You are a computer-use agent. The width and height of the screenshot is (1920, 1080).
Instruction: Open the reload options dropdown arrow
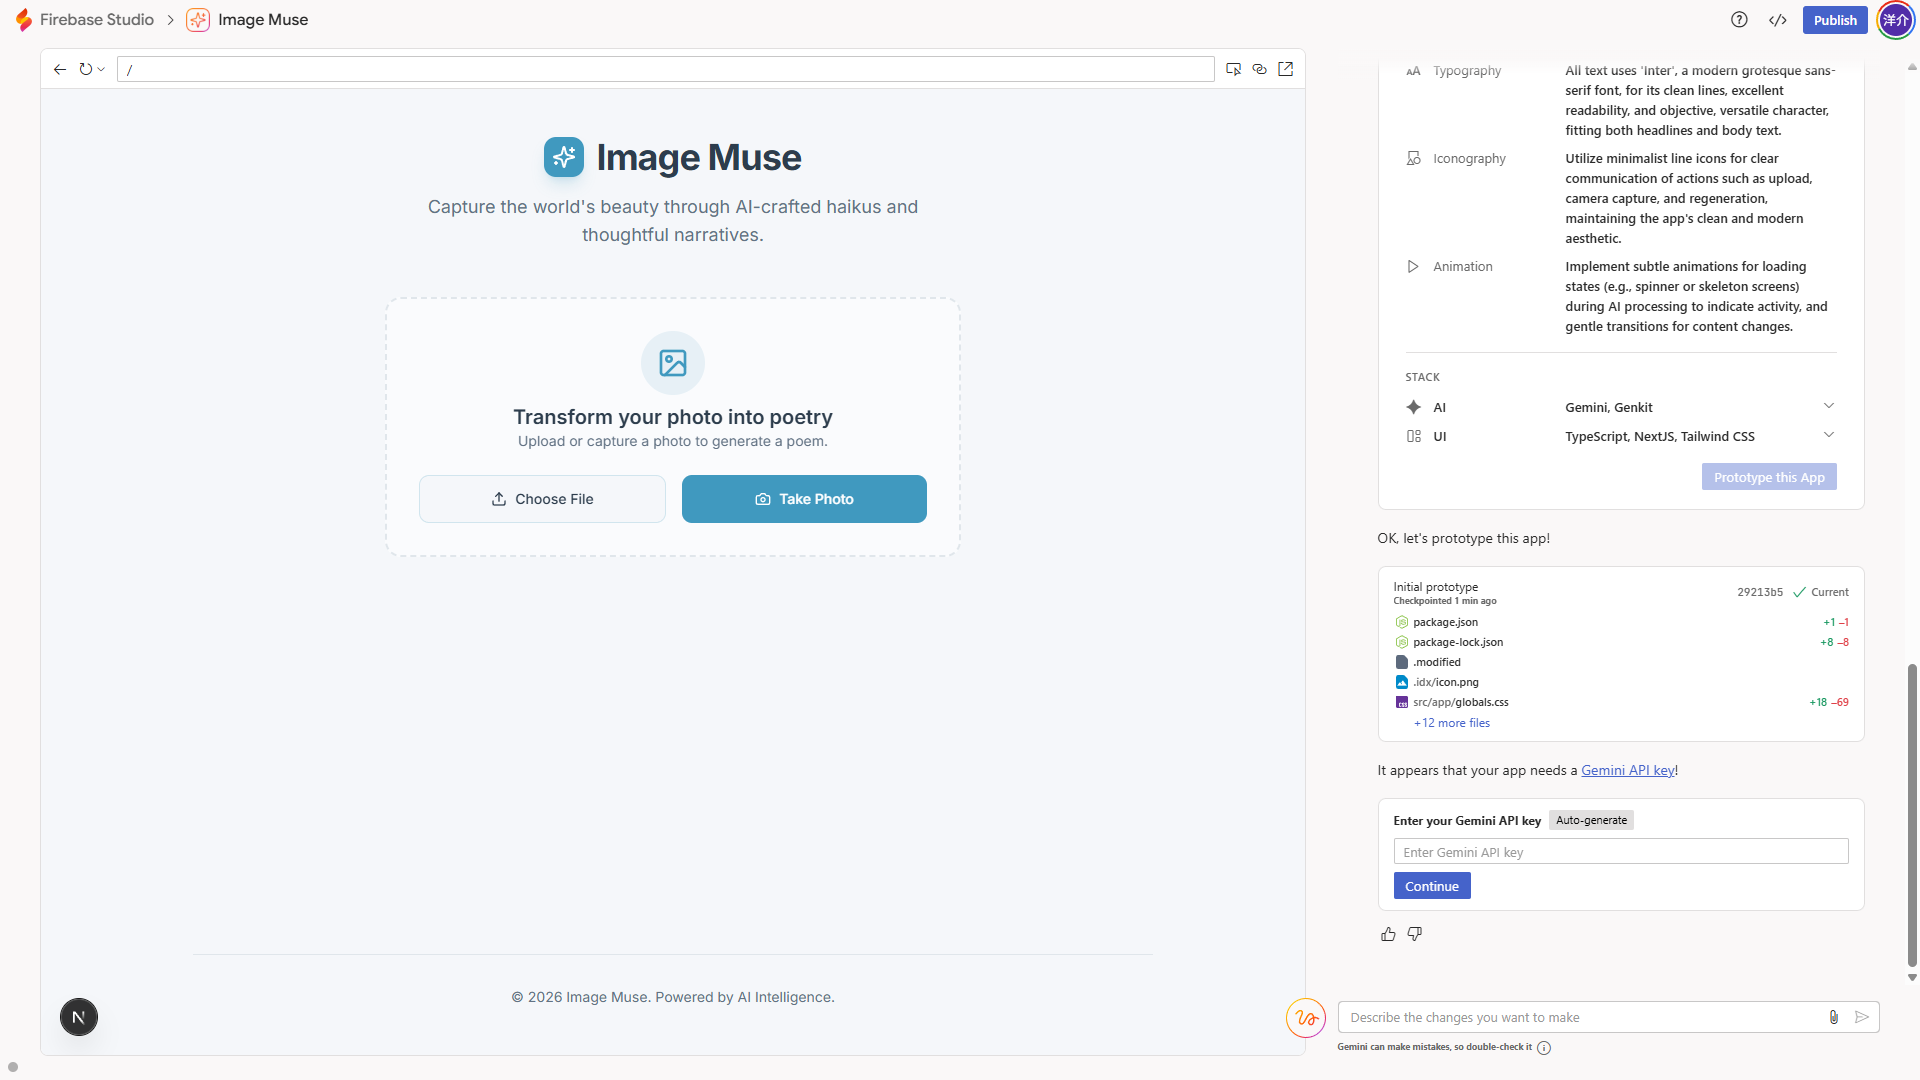(101, 70)
